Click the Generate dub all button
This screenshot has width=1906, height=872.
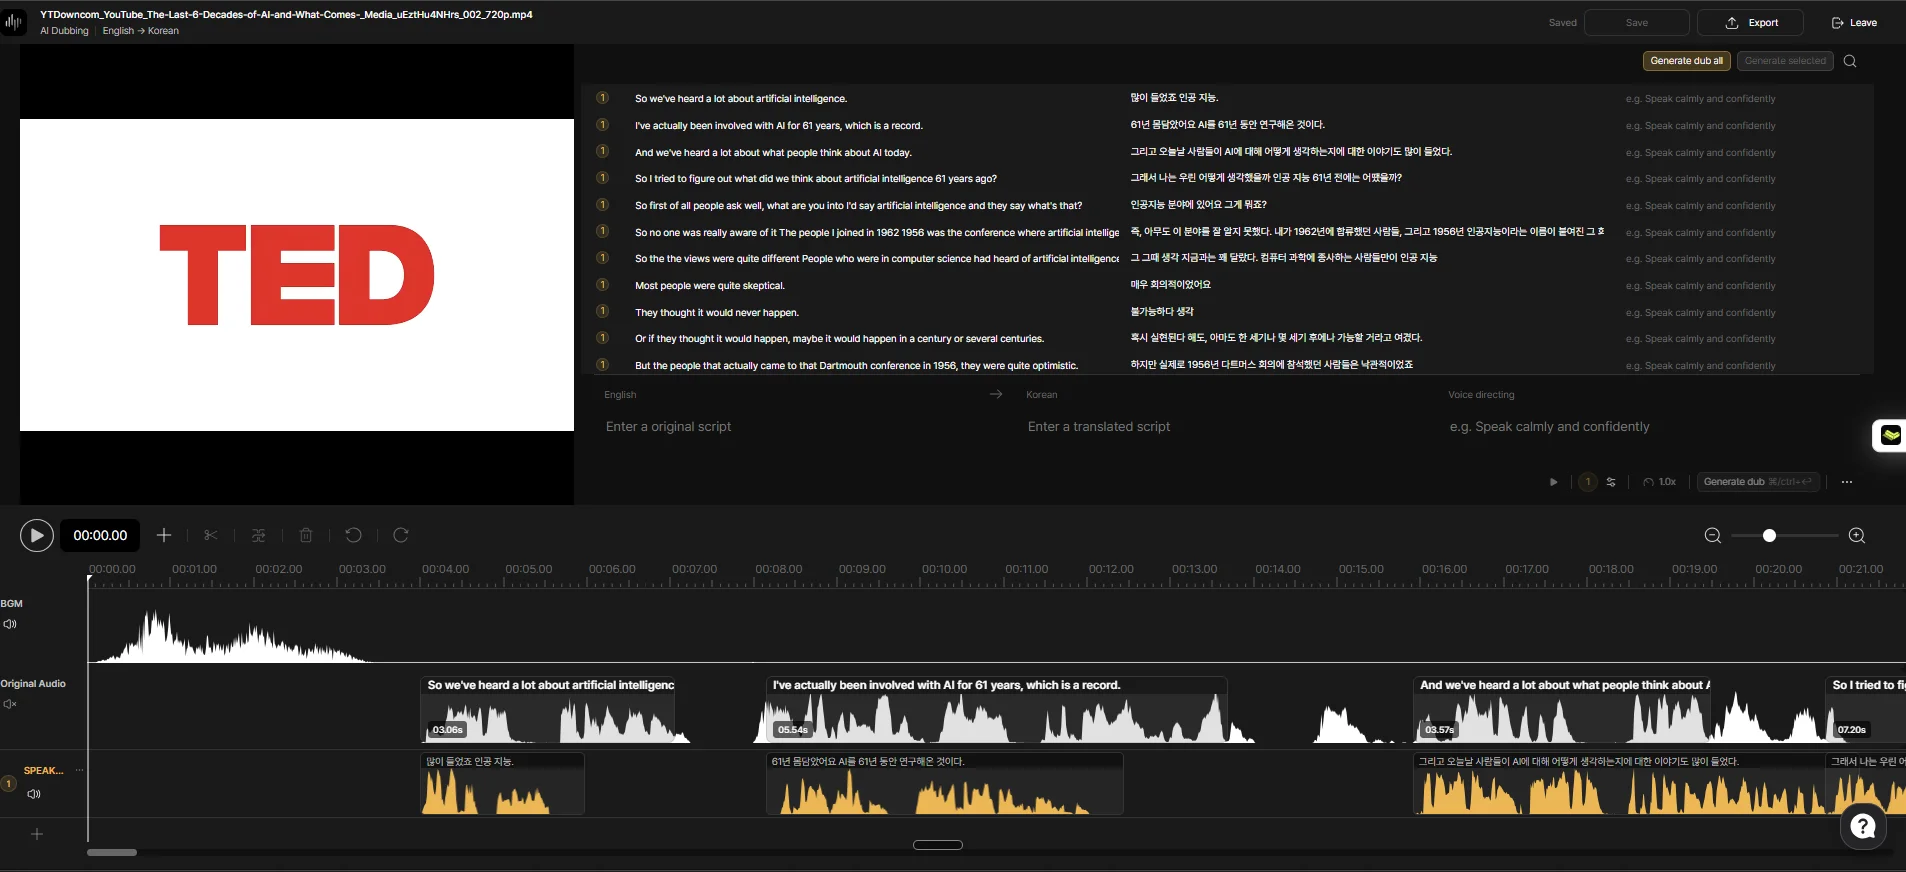(x=1686, y=61)
